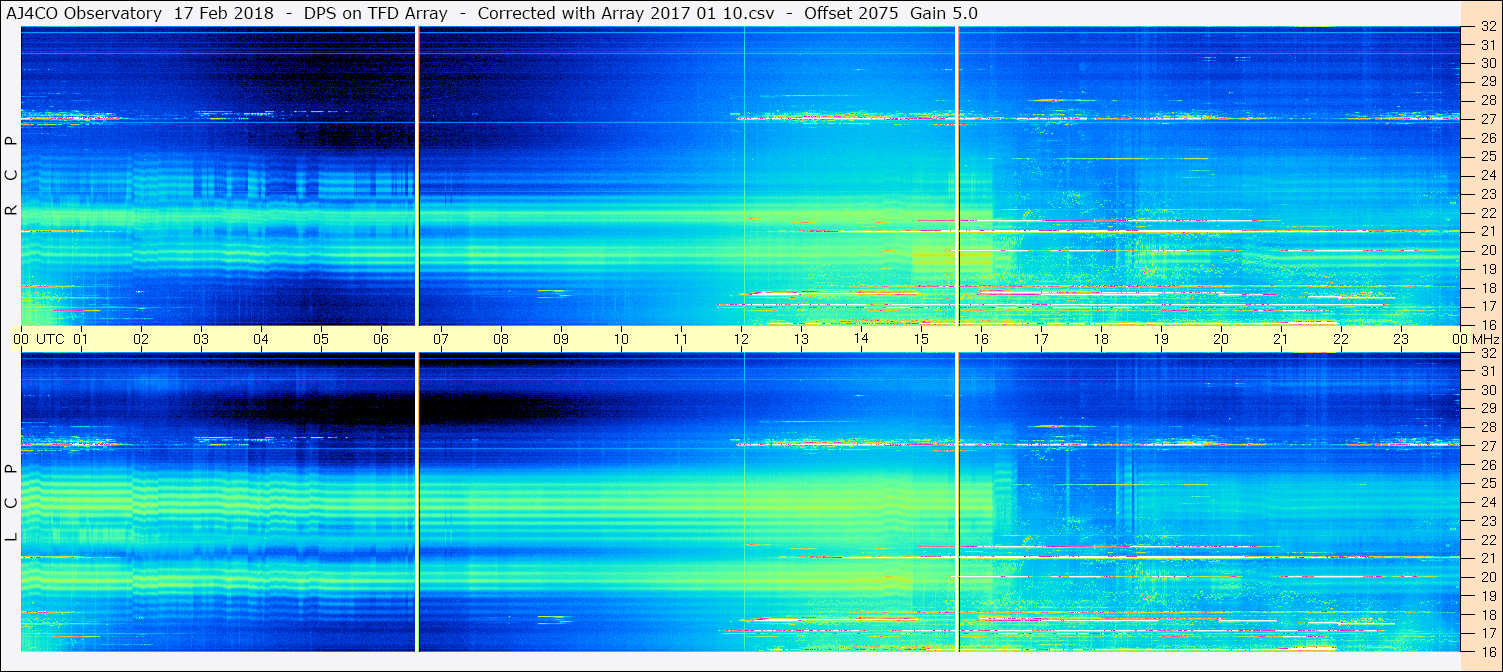Click the 32 MHz tick label on RCP frequency axis

click(x=1487, y=27)
